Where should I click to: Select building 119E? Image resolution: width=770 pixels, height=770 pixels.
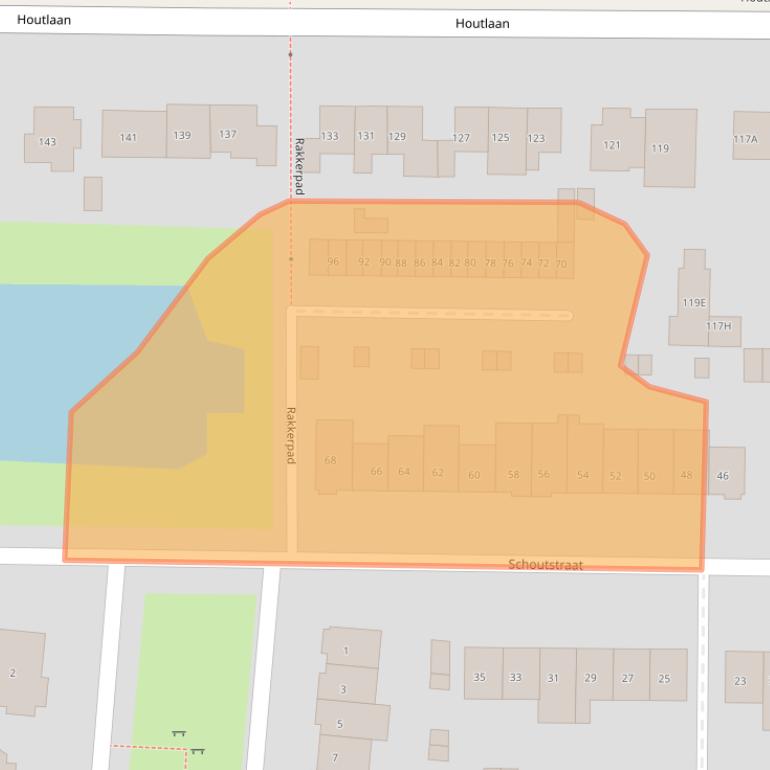[693, 302]
